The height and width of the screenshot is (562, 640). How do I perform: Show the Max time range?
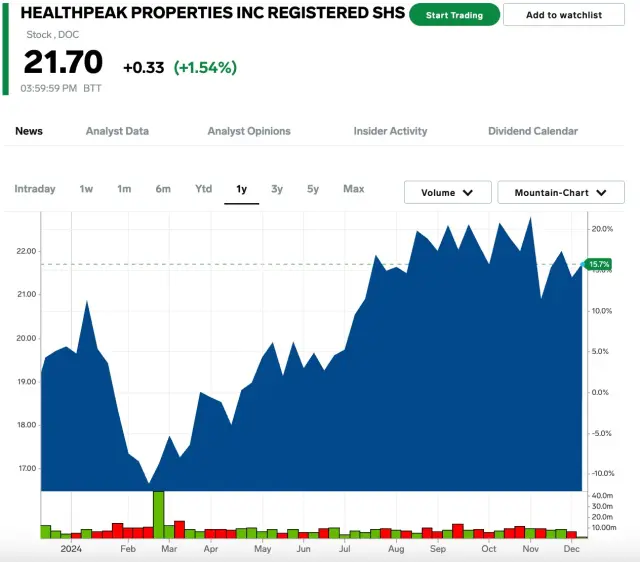pyautogui.click(x=353, y=189)
